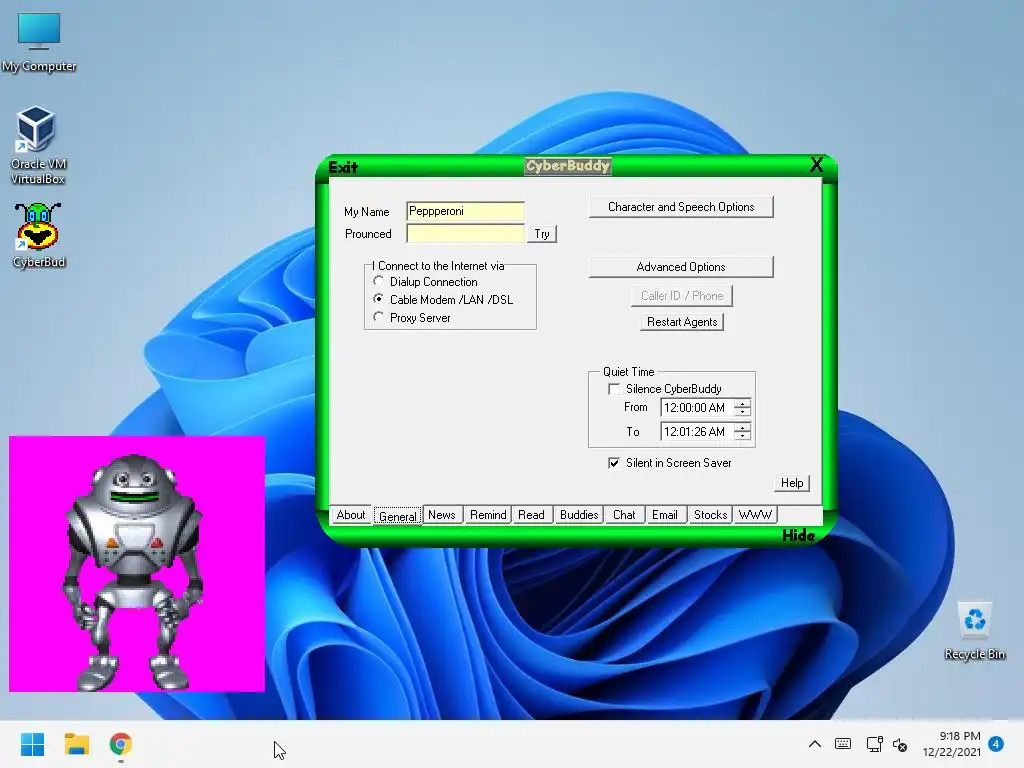Open File Explorer from the taskbar
Viewport: 1024px width, 768px height.
point(76,744)
